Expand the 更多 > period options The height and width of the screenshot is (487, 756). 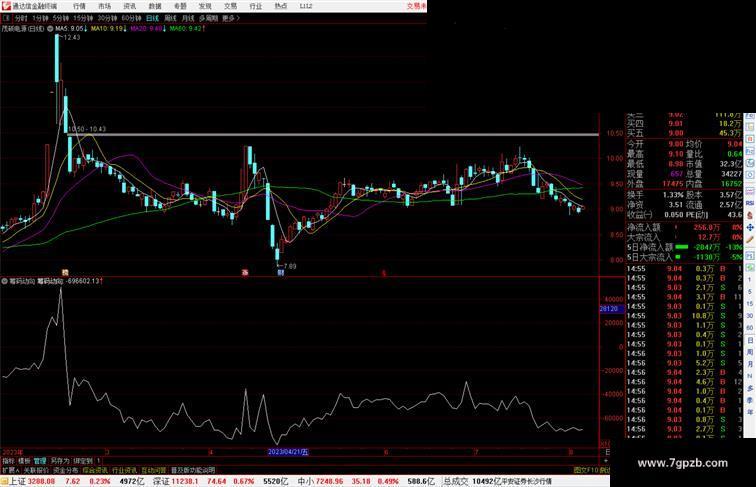(x=231, y=18)
